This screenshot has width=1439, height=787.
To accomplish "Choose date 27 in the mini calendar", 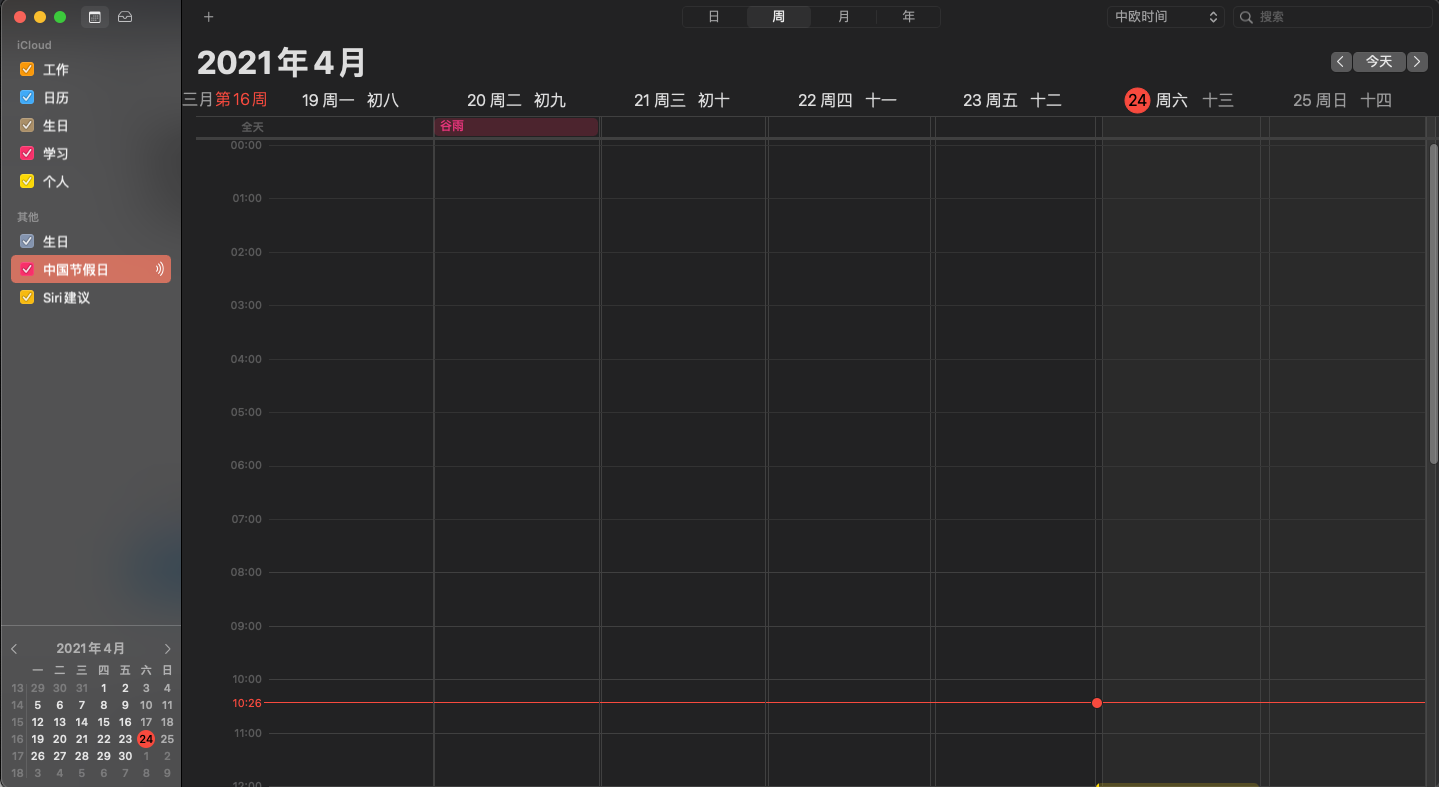I will click(x=59, y=756).
